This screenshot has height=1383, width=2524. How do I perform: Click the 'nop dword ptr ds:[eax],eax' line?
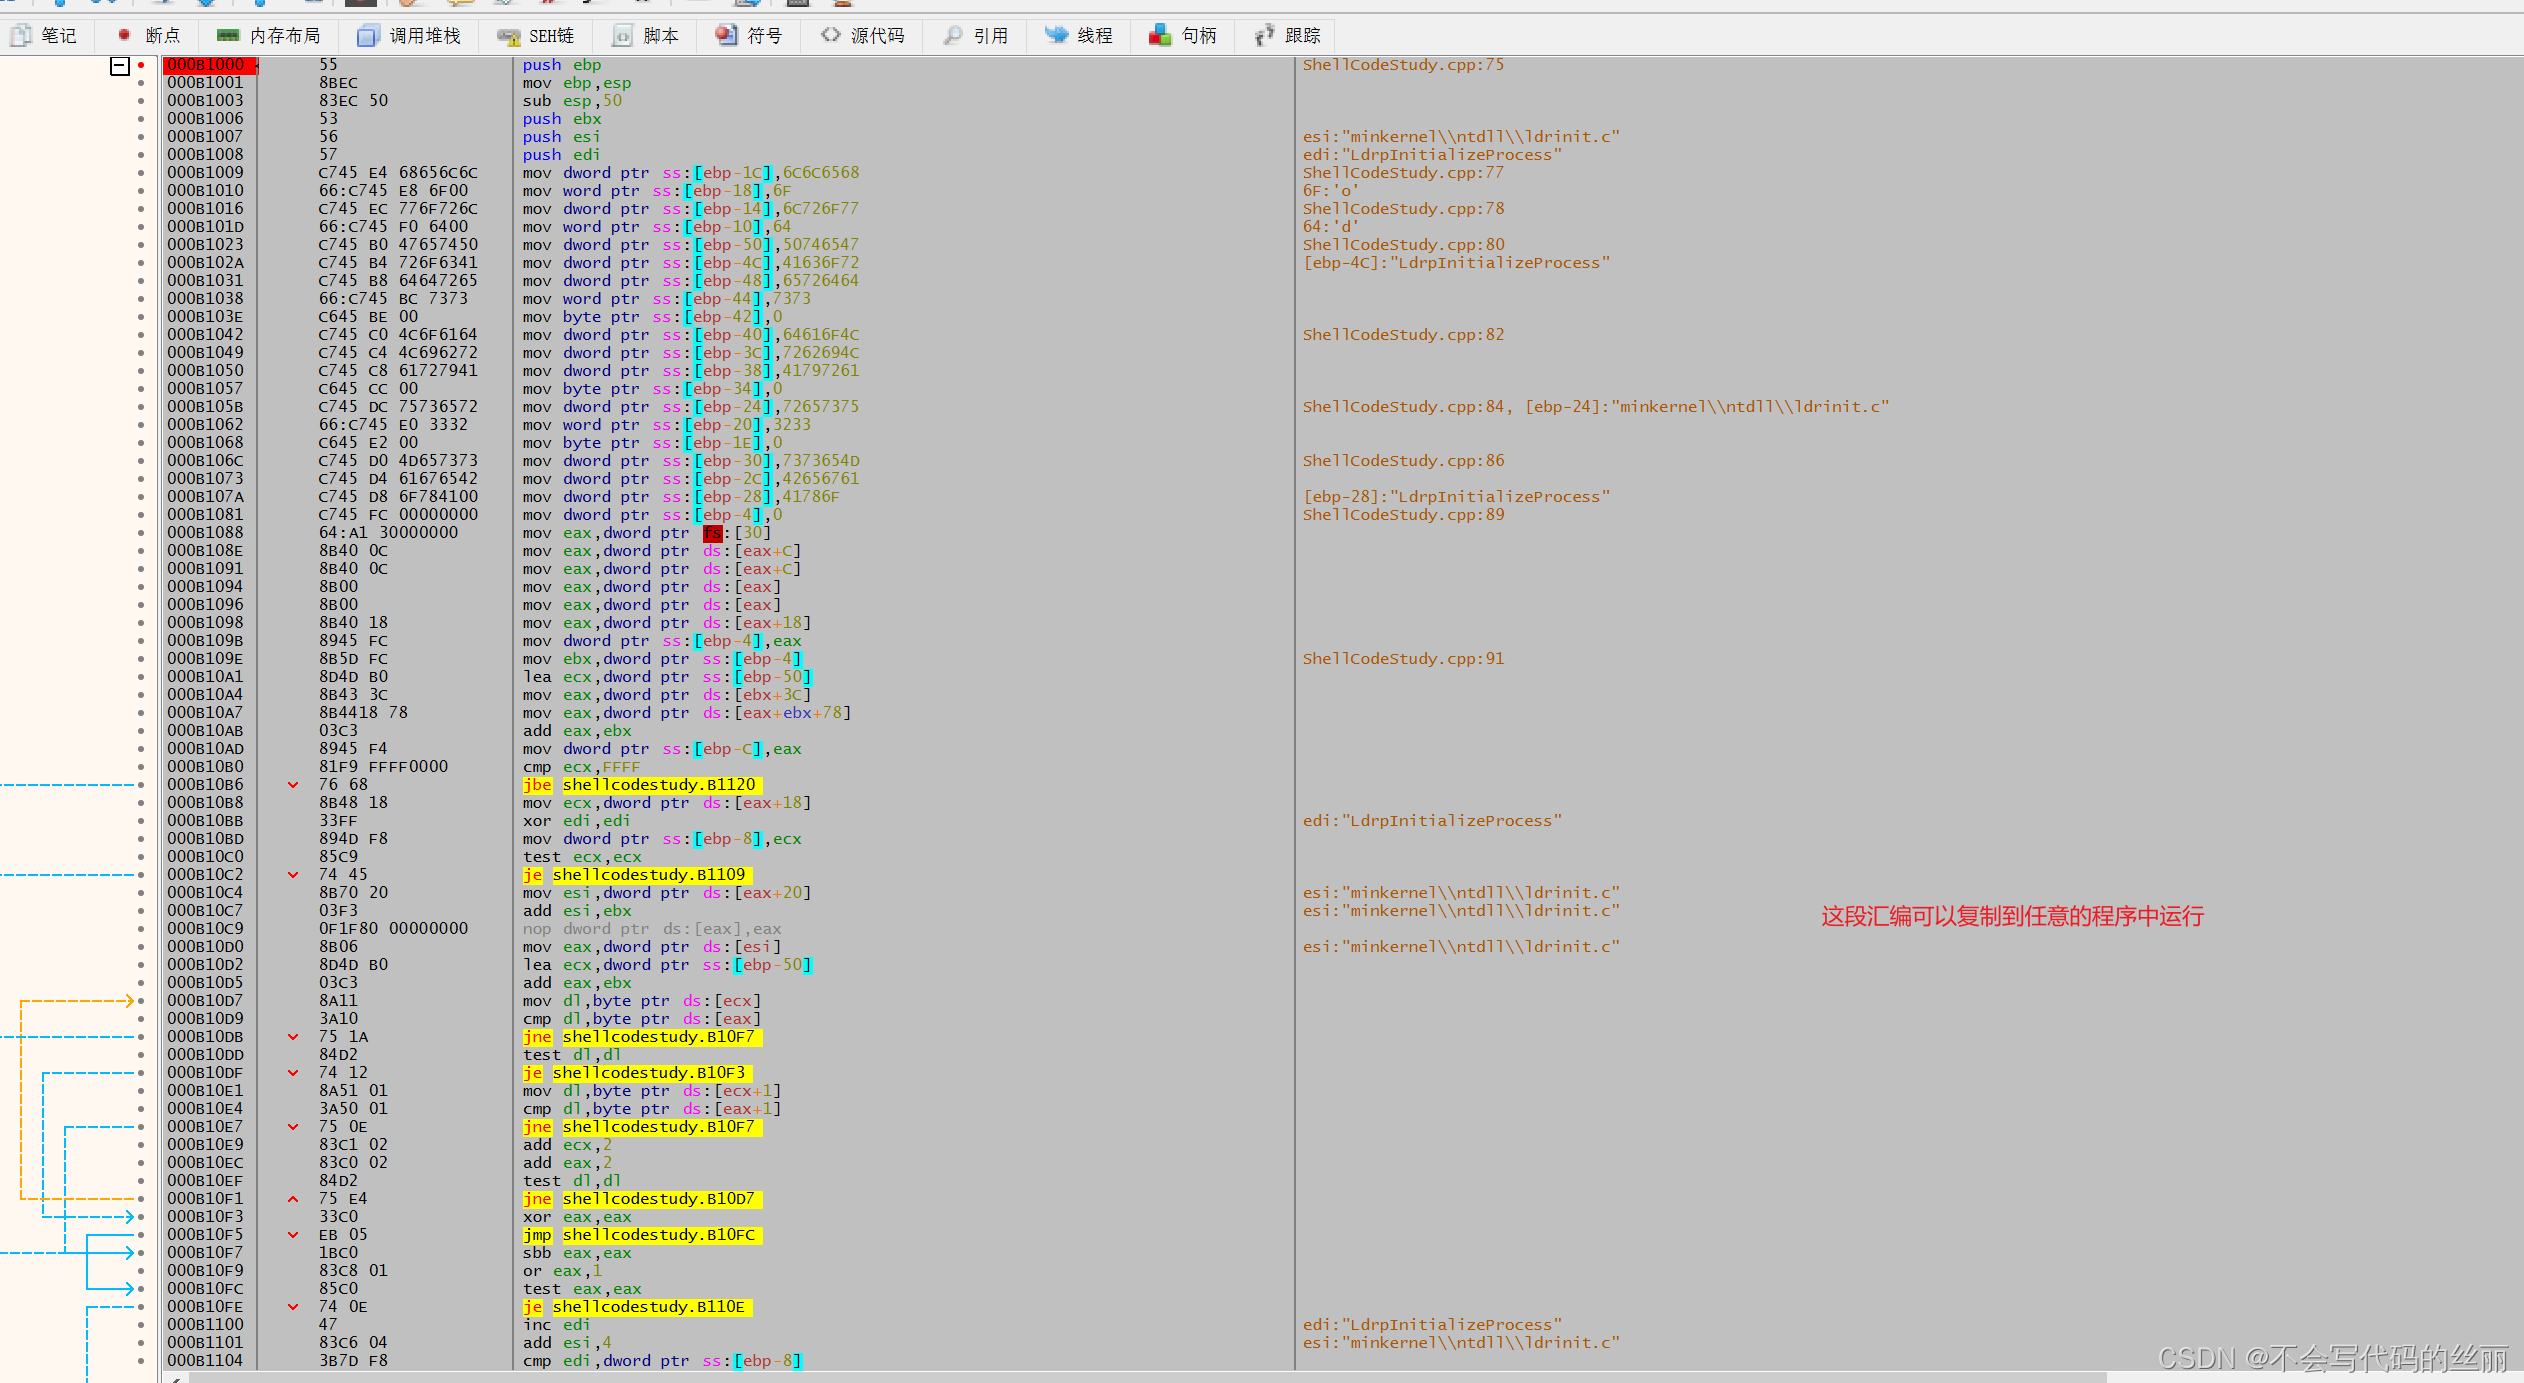pos(652,929)
